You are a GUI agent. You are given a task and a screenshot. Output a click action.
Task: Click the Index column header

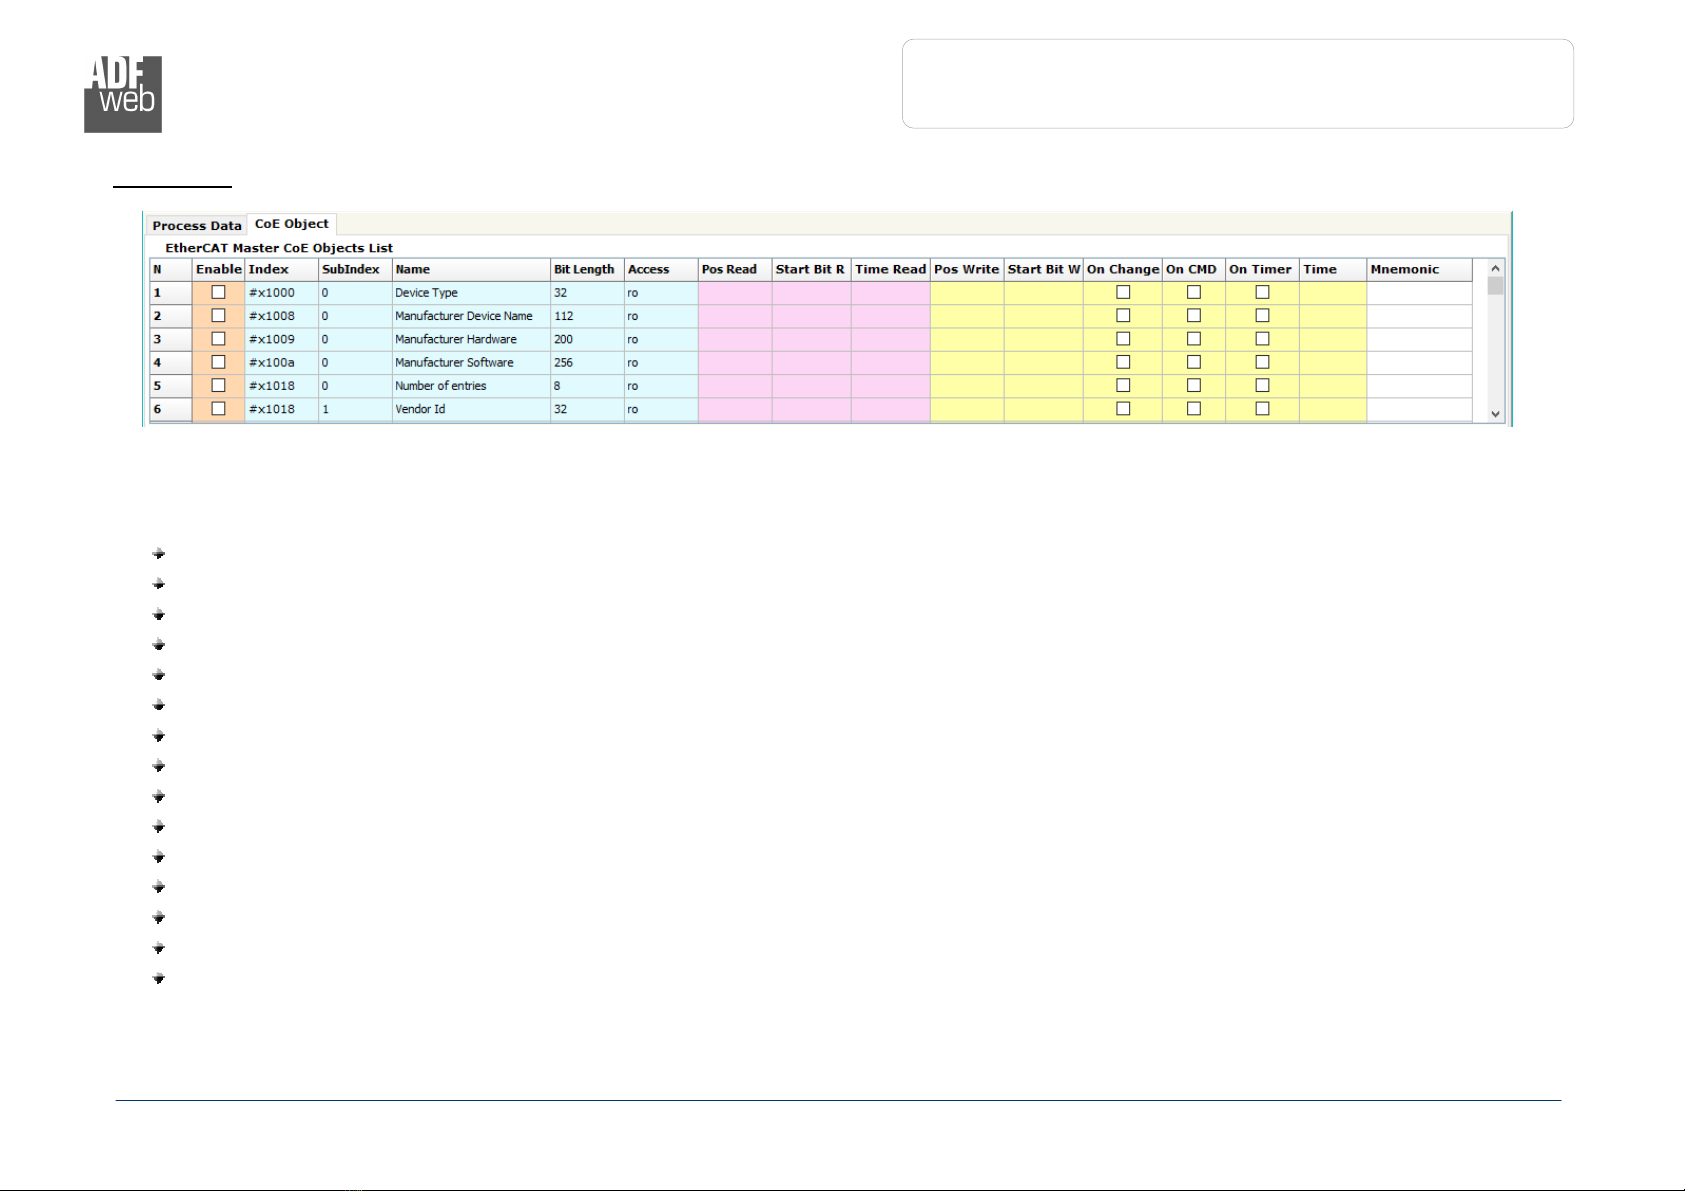click(281, 270)
